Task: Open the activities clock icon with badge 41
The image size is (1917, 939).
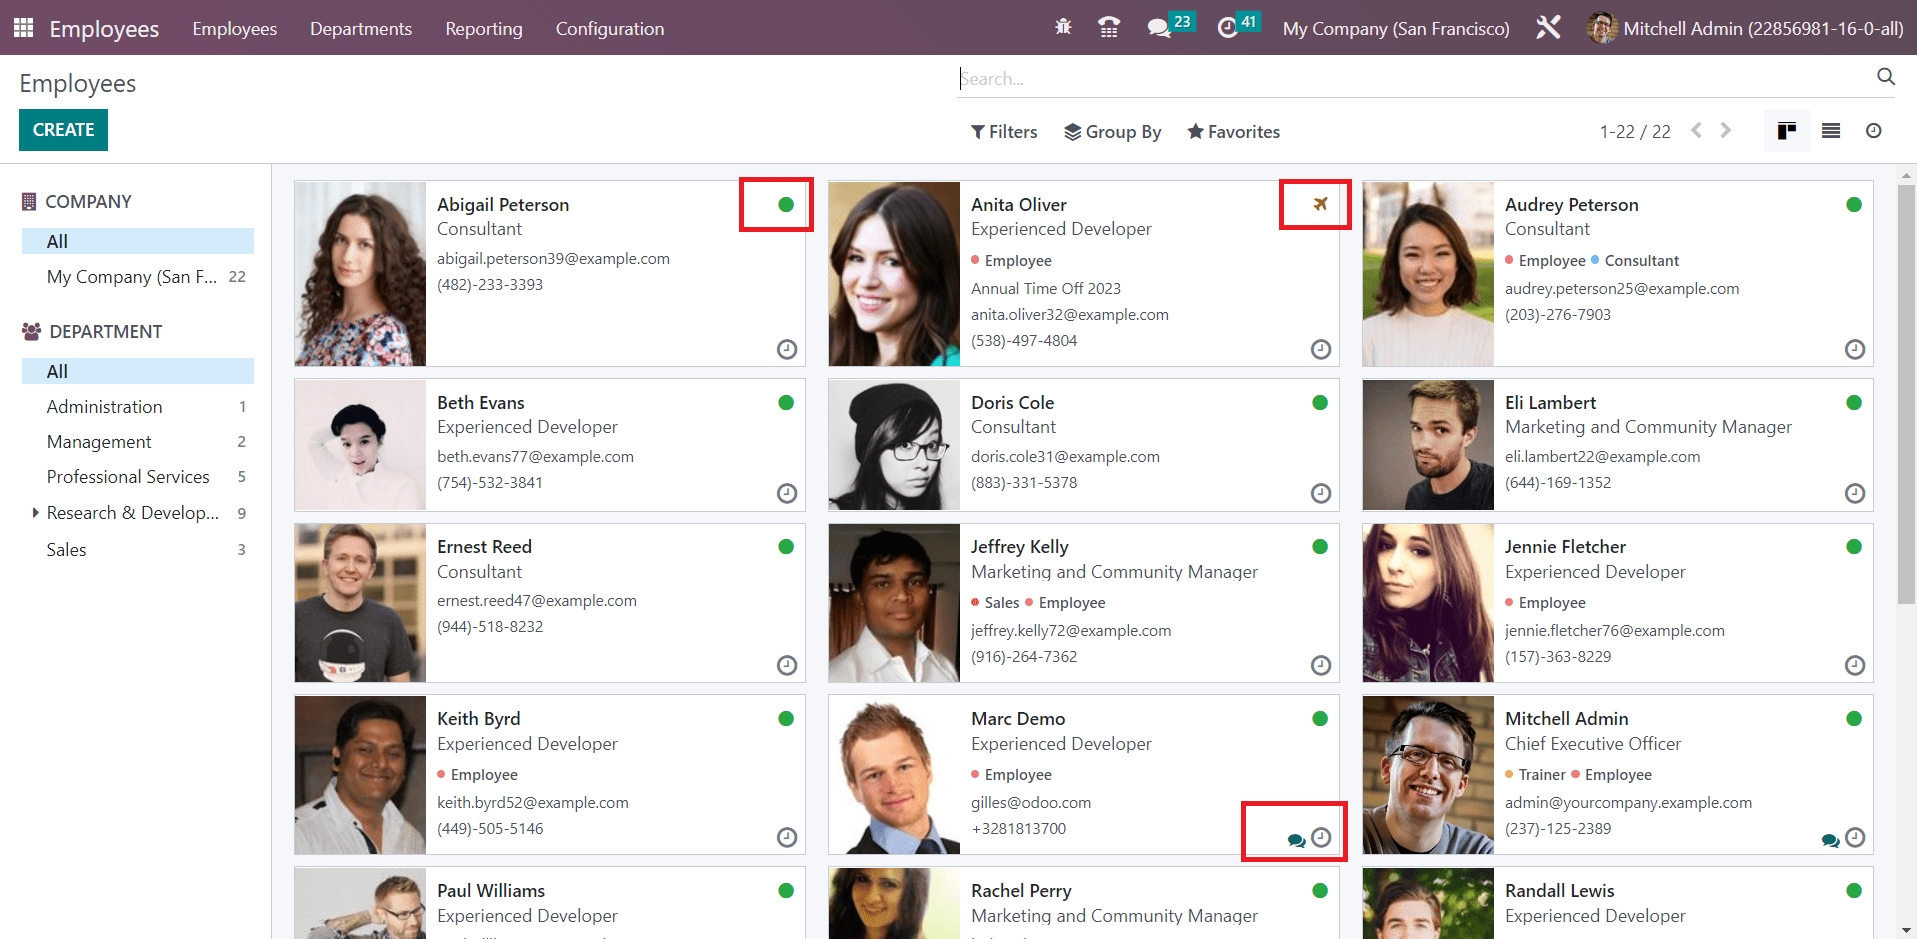Action: pos(1227,28)
